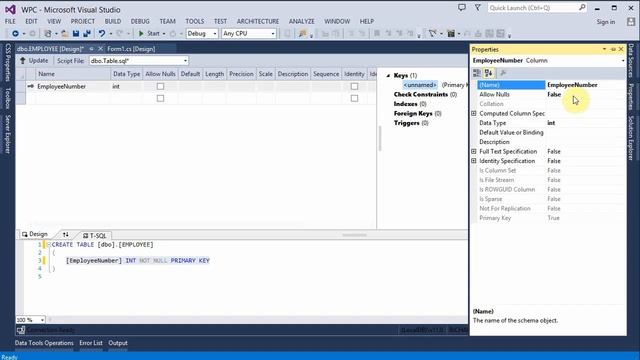Toggle Allow Nulls checkbox in empty row

pyautogui.click(x=160, y=98)
